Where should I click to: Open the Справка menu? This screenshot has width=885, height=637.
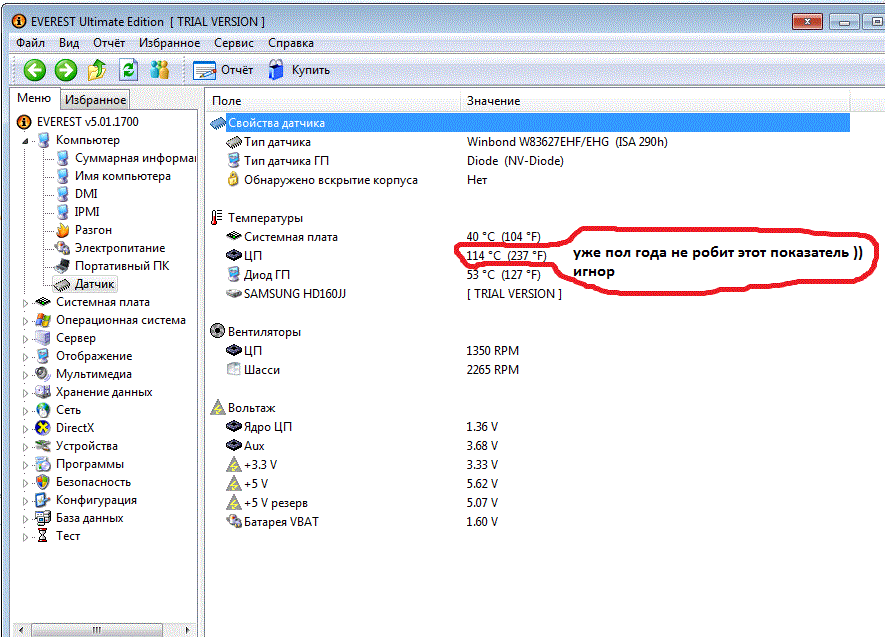(x=291, y=43)
